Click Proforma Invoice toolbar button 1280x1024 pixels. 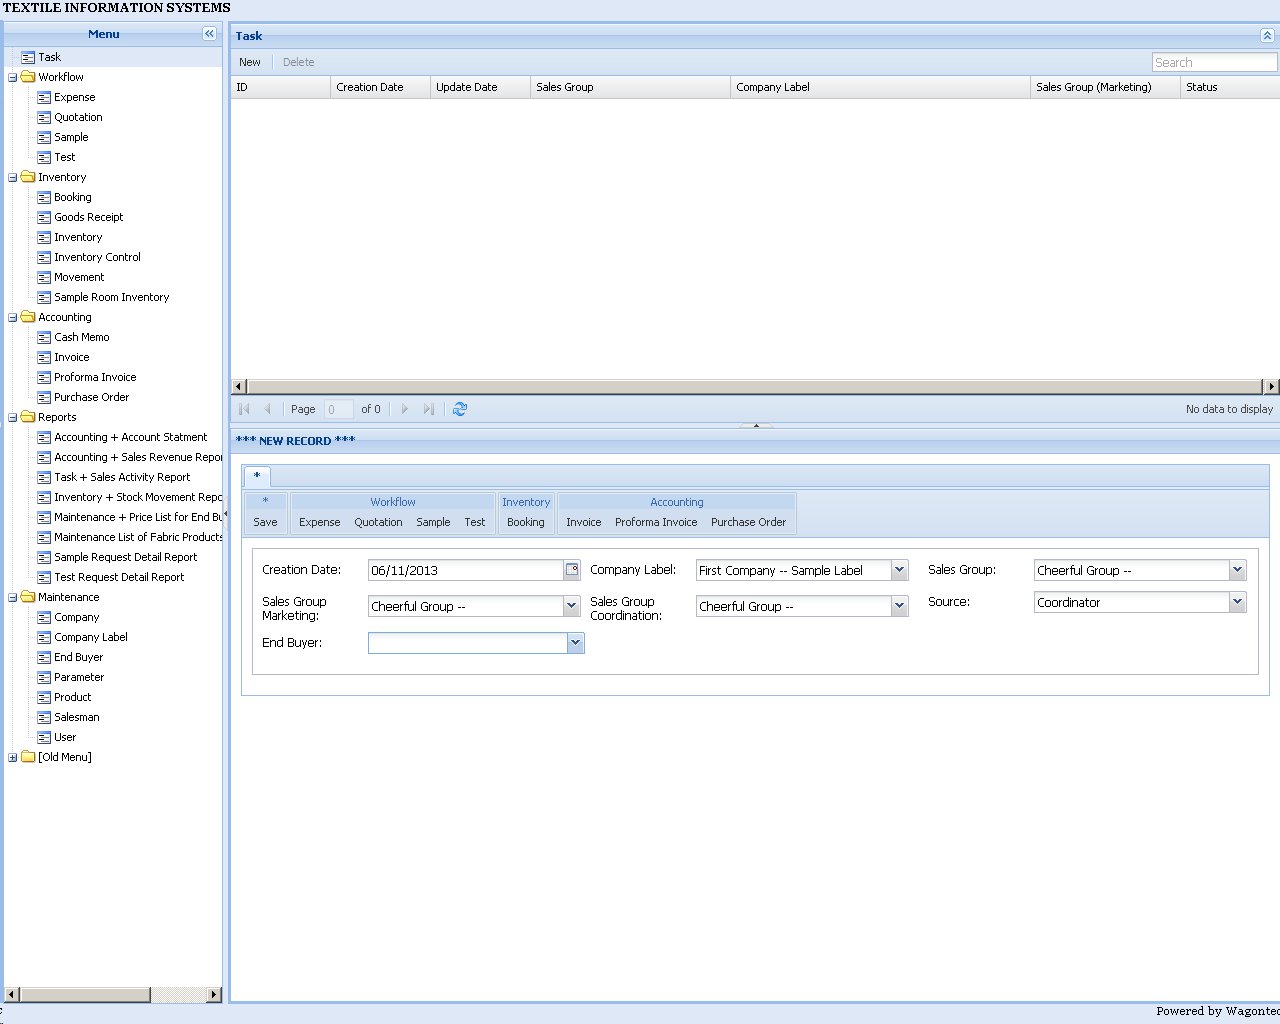click(656, 522)
